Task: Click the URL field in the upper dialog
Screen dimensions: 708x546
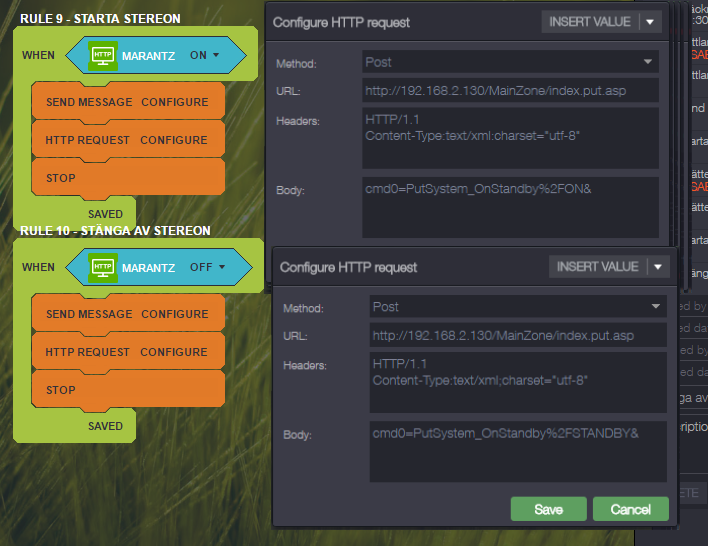Action: pyautogui.click(x=510, y=91)
